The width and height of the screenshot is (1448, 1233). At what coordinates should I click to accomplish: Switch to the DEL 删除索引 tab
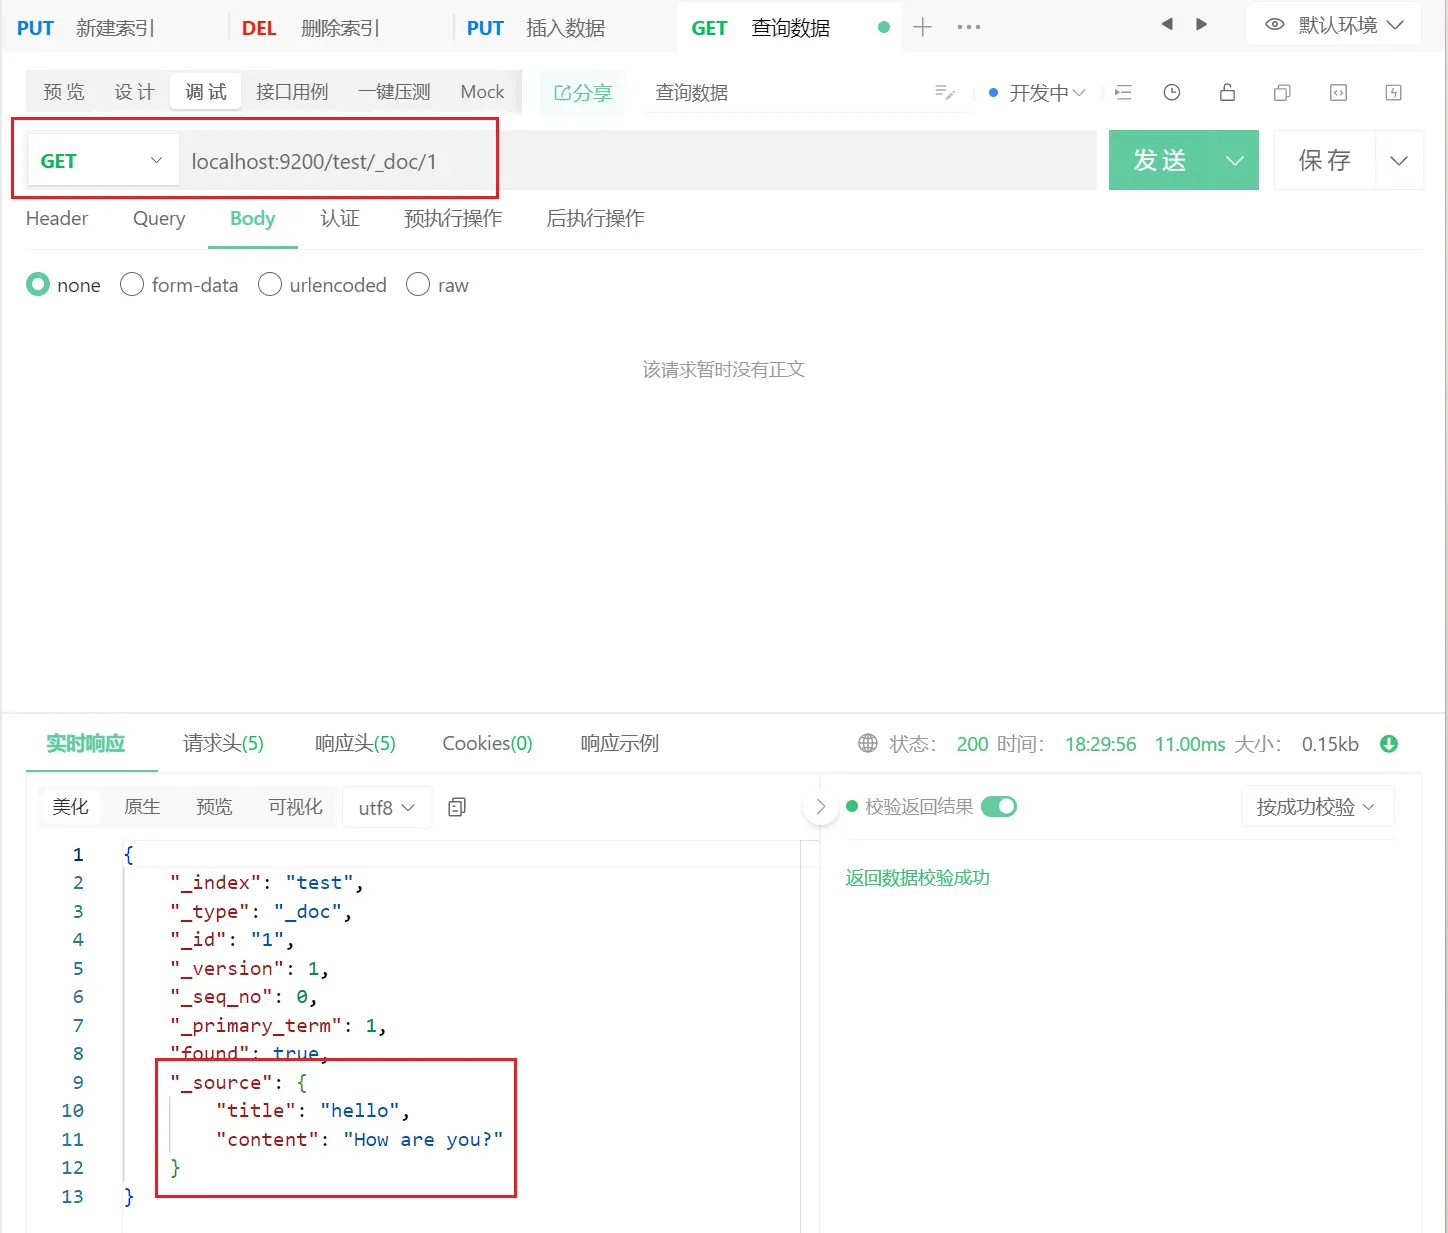click(310, 28)
